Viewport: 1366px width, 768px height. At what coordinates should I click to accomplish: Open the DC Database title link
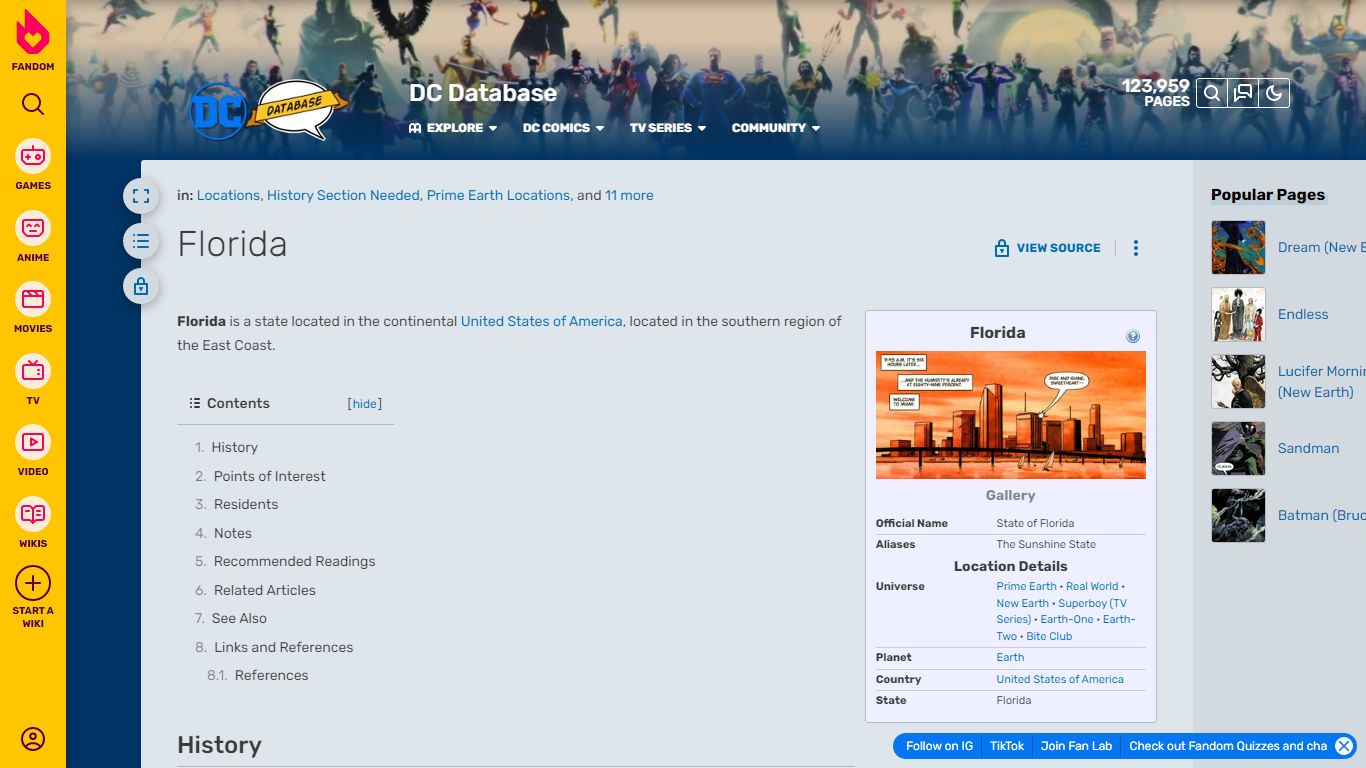click(x=483, y=93)
